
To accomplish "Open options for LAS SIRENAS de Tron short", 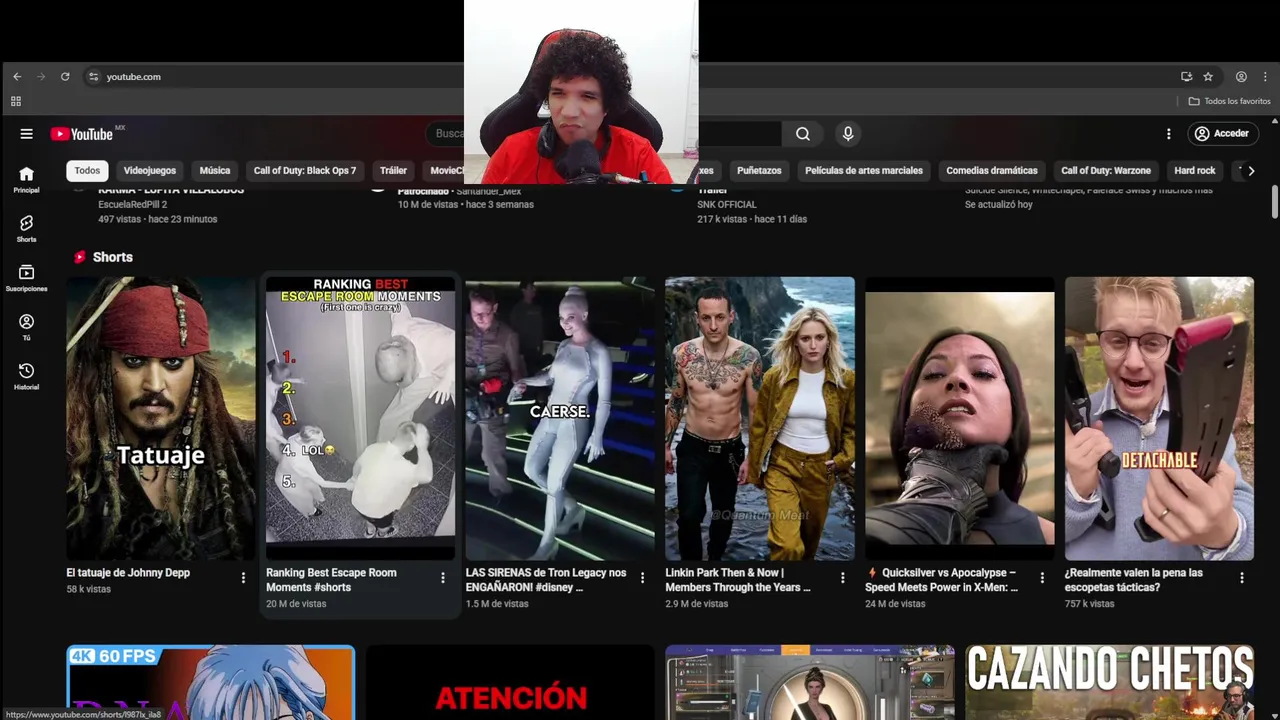I will click(643, 578).
